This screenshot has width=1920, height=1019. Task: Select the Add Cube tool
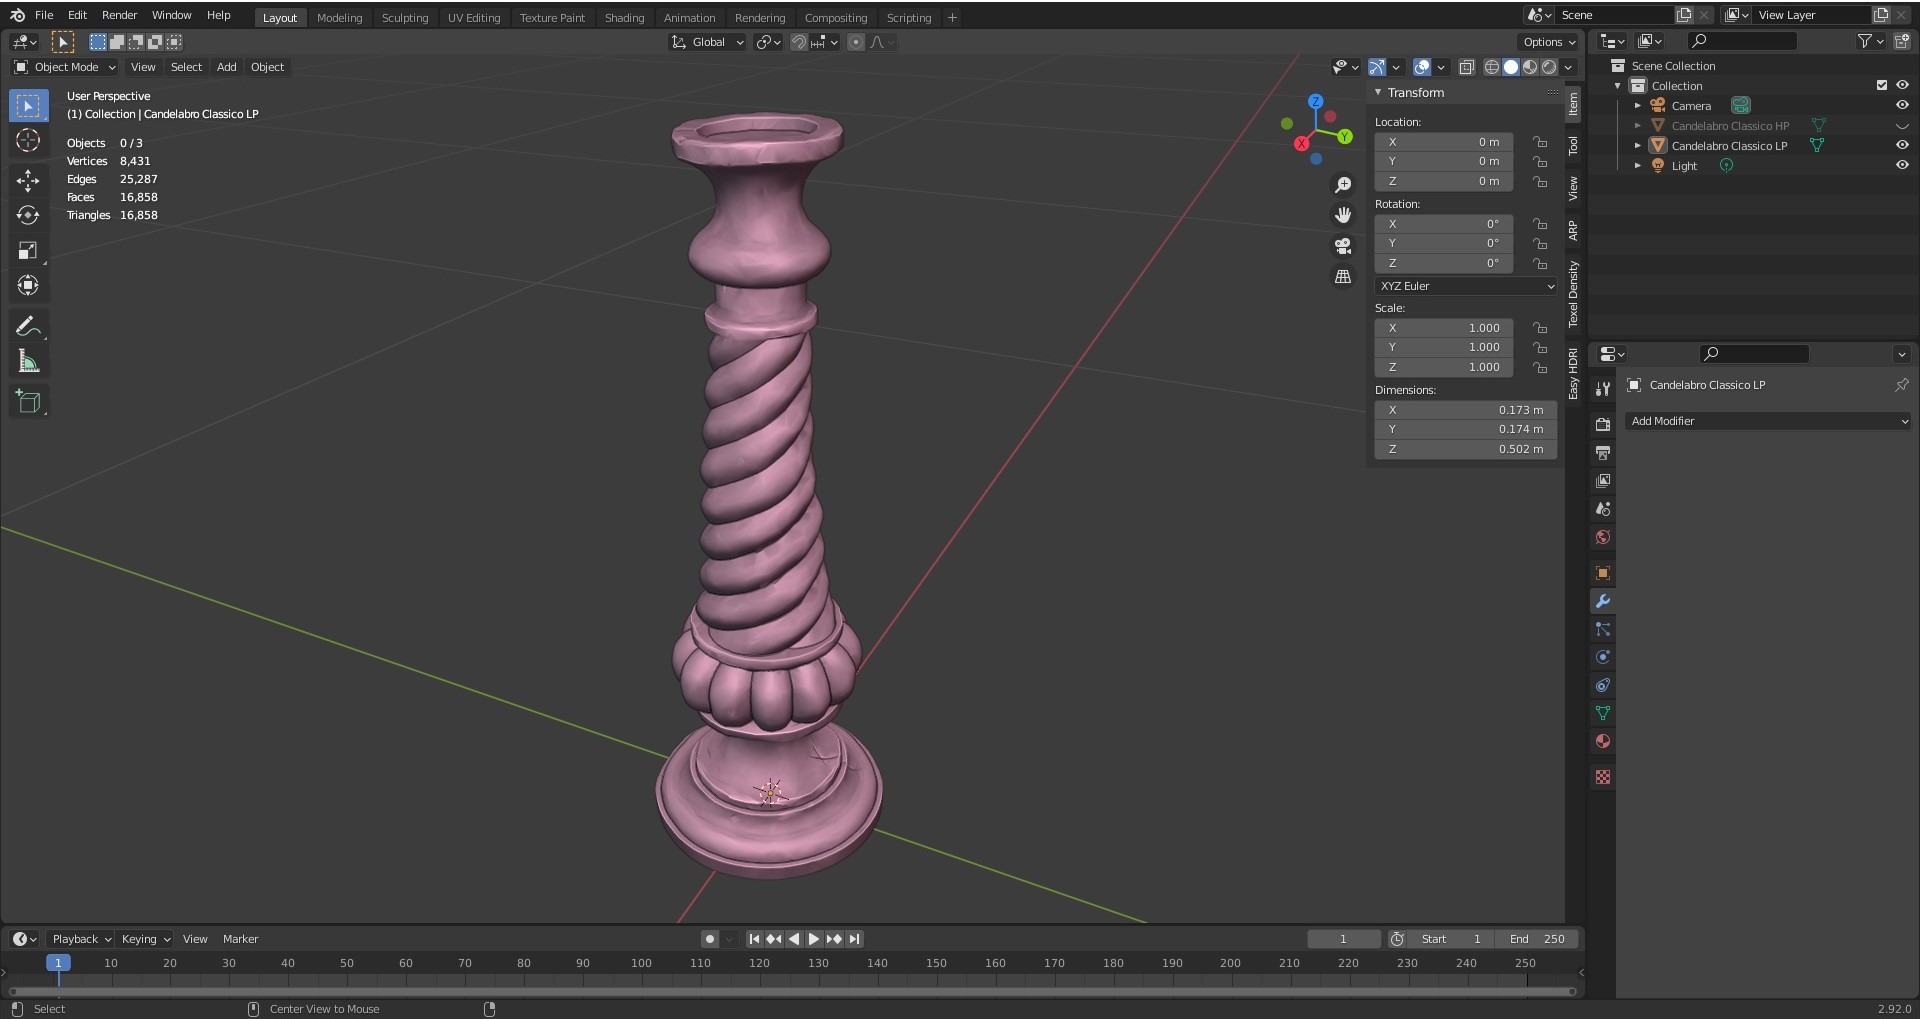[x=28, y=402]
